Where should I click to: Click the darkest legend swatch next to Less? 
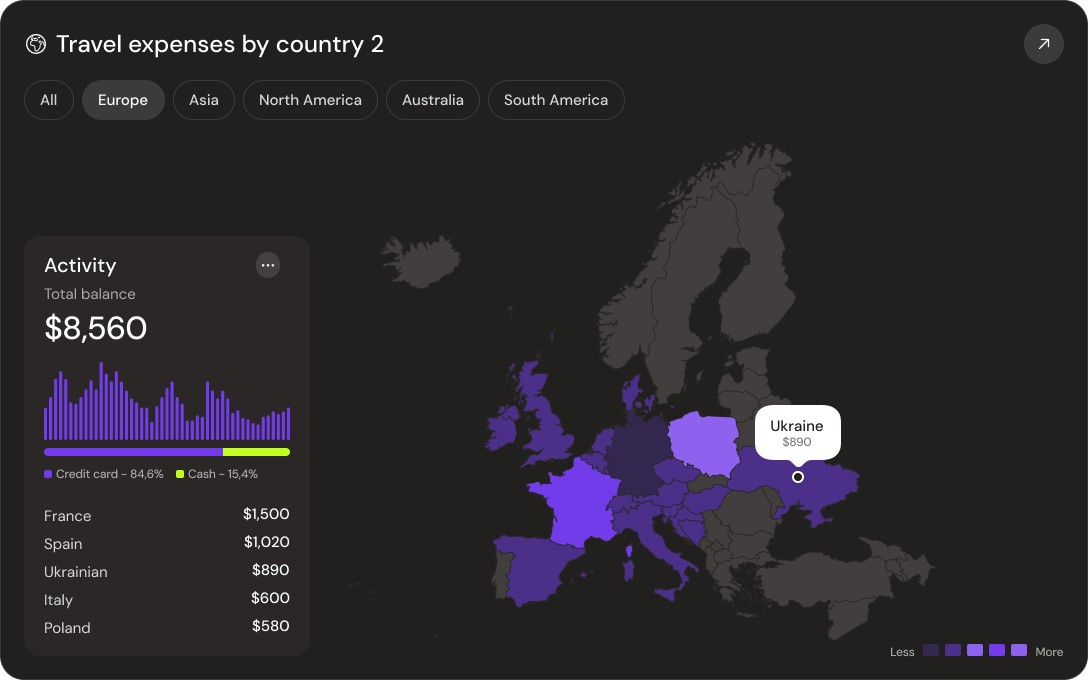click(x=931, y=650)
